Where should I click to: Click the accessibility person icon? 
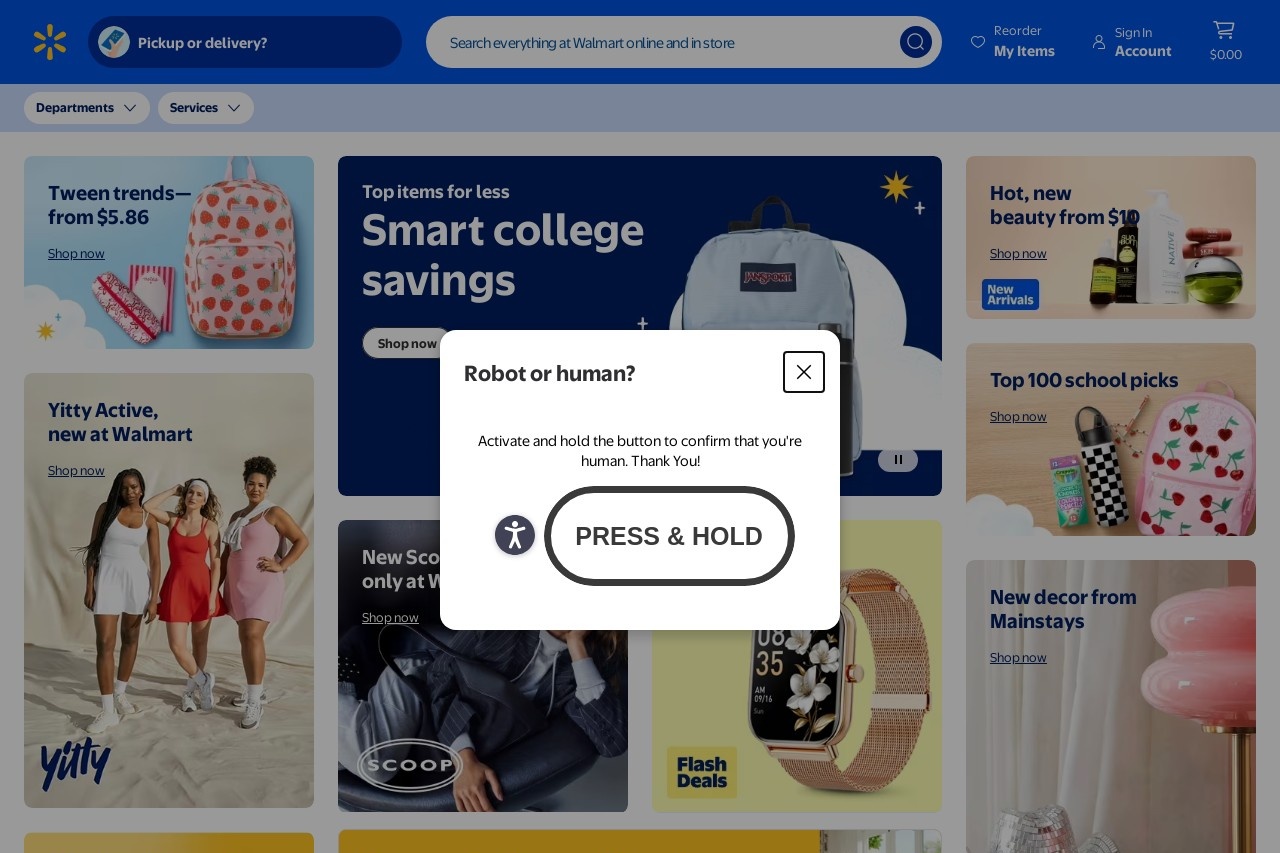click(515, 535)
